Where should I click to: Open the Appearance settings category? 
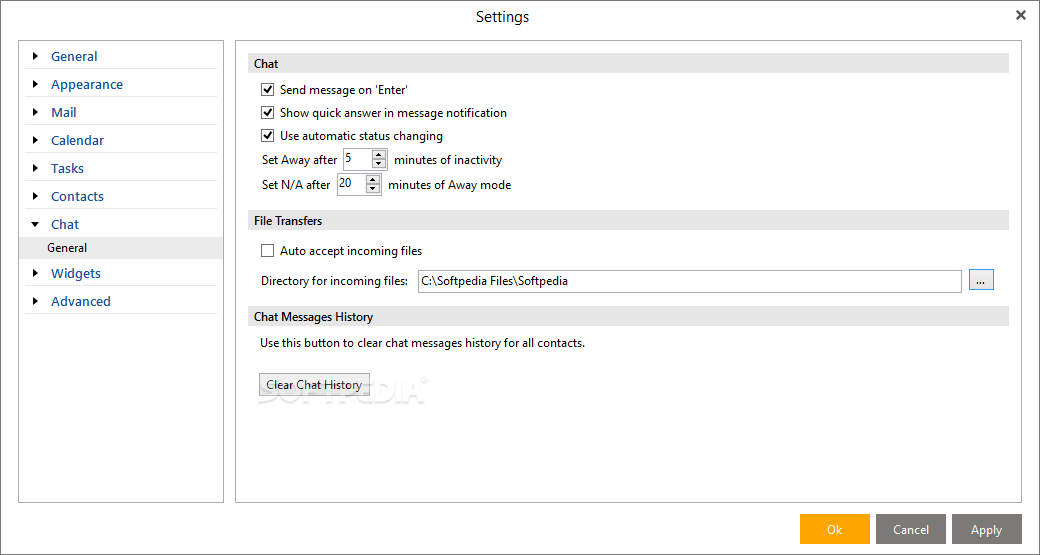[x=87, y=84]
